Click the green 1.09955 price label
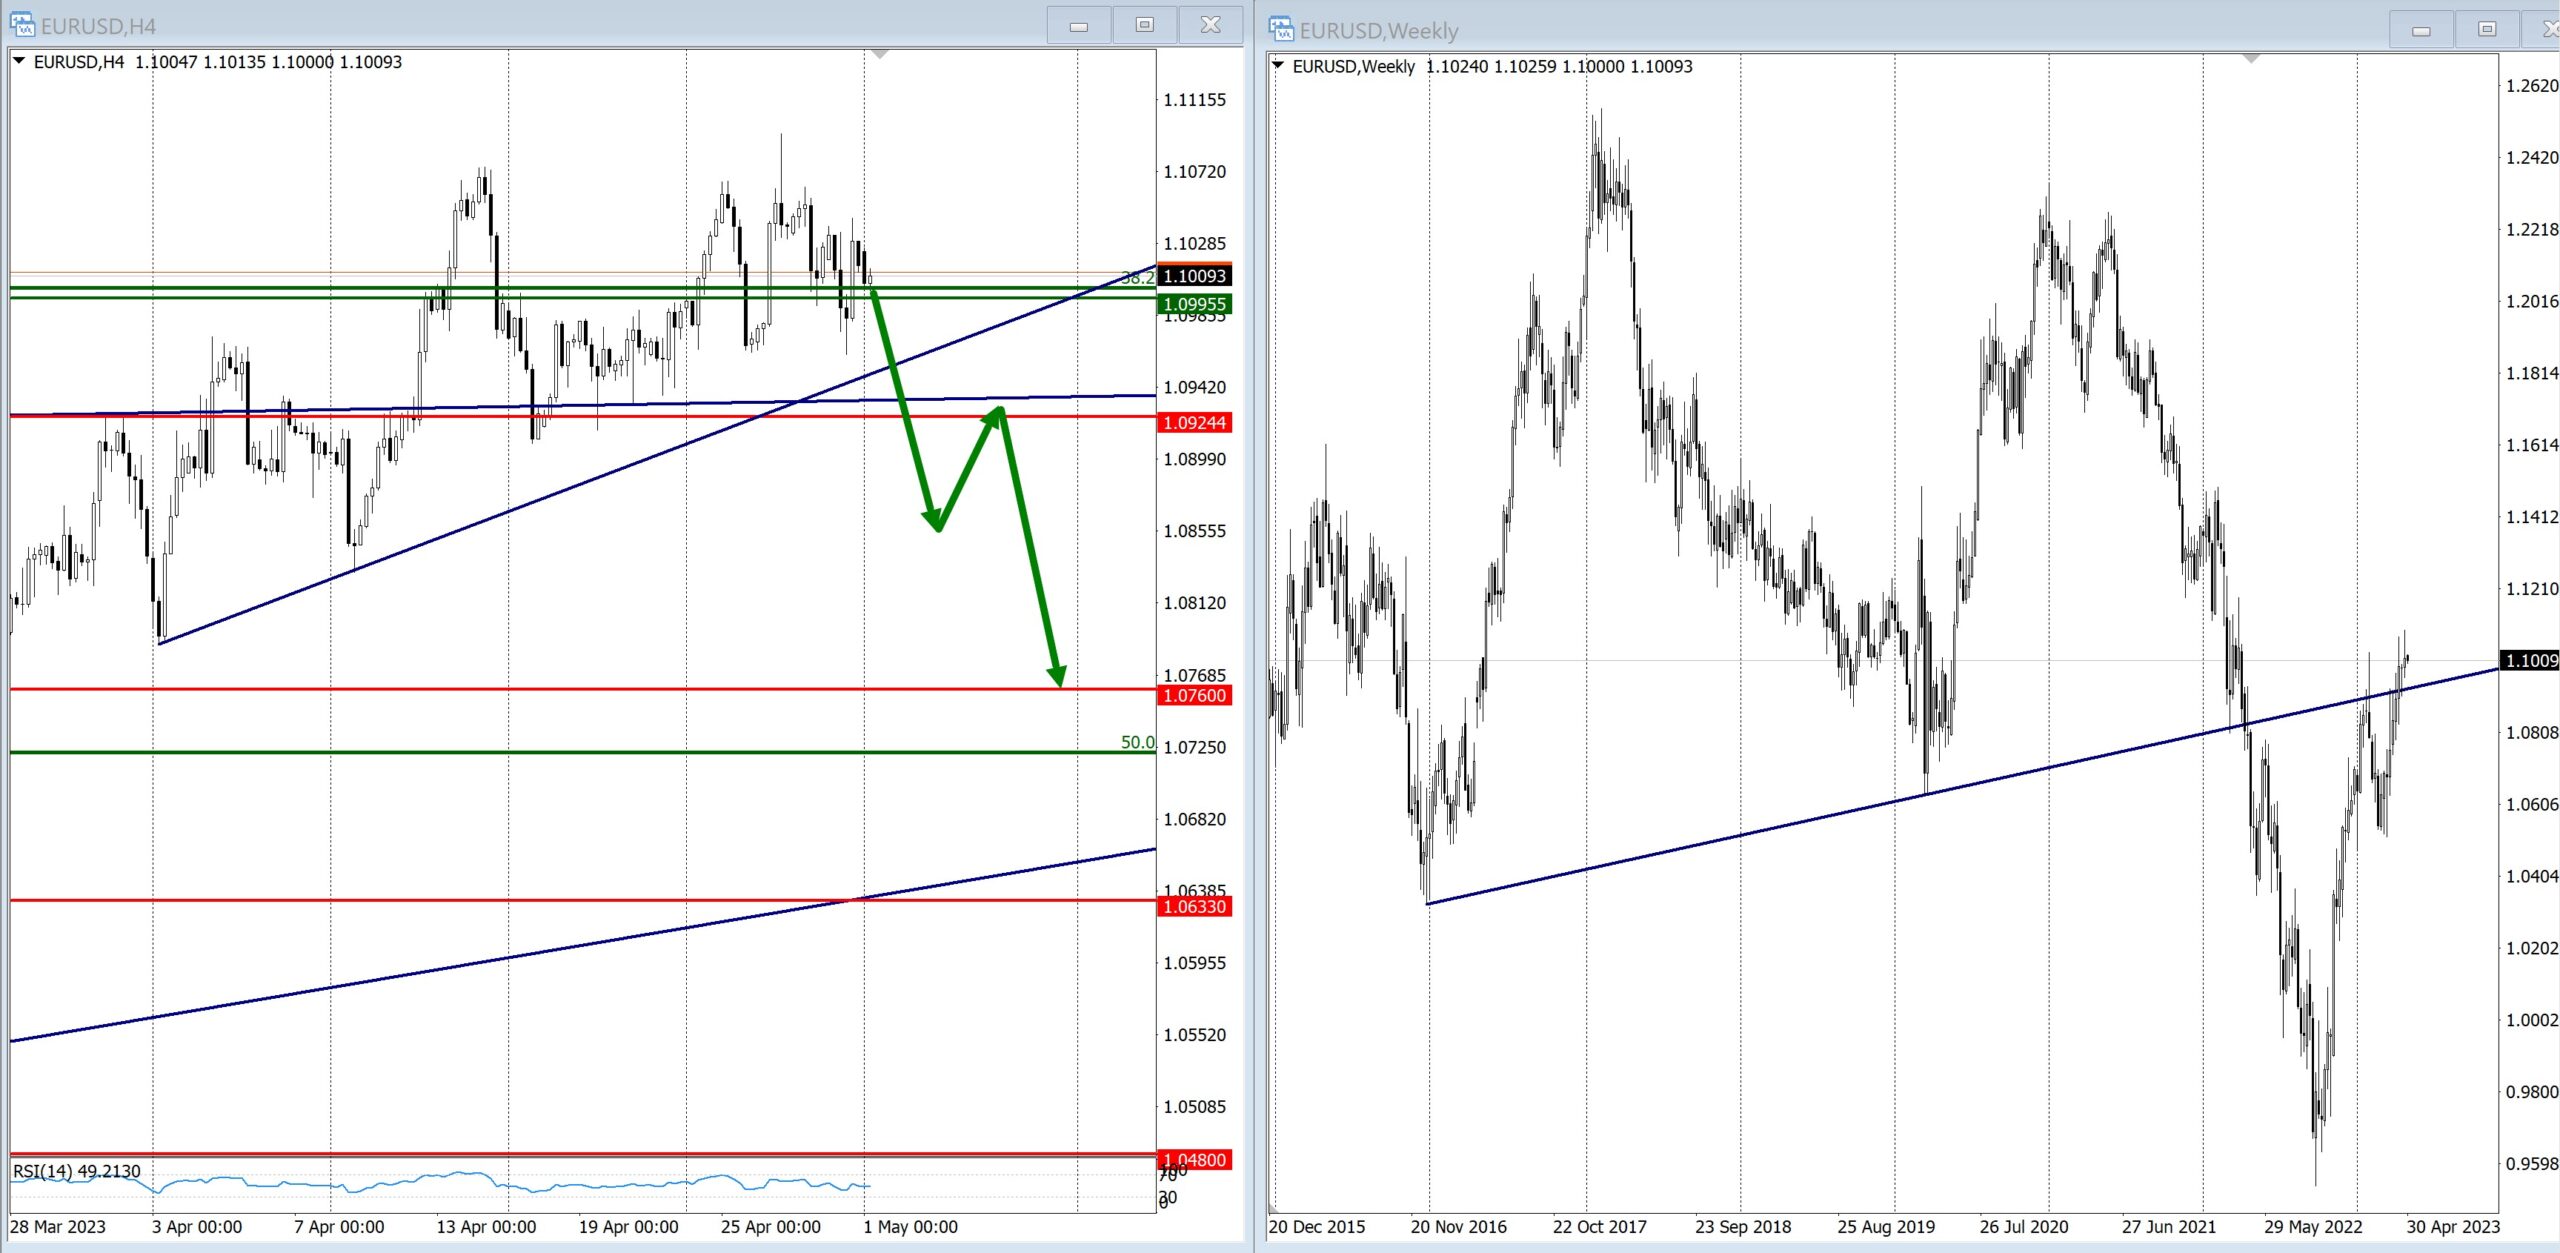 tap(1194, 304)
